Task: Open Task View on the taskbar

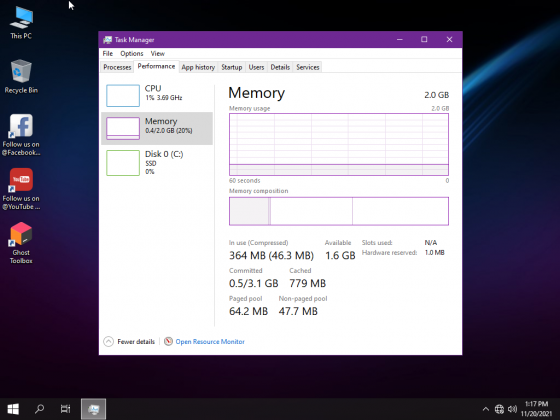Action: point(66,409)
